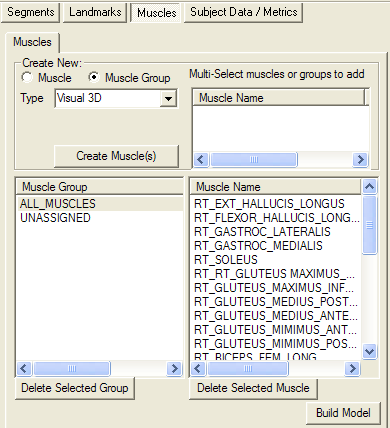
Task: Select the top-level Muscles tab
Action: [156, 13]
